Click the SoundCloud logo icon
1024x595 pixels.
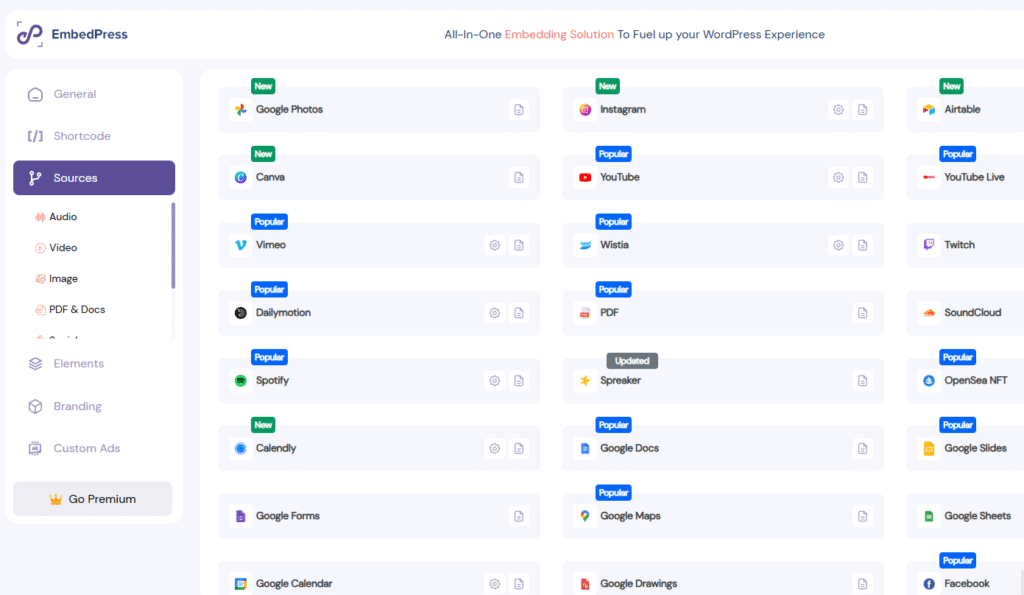(929, 313)
